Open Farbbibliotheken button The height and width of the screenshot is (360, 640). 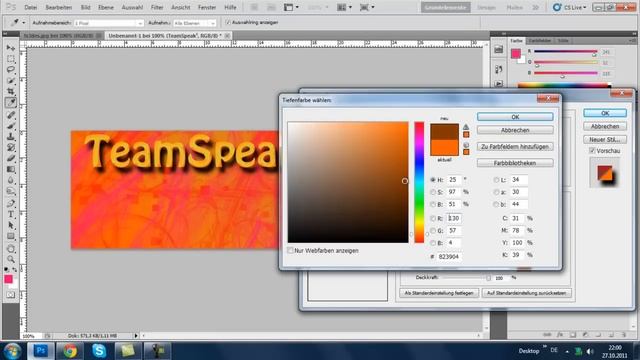515,163
